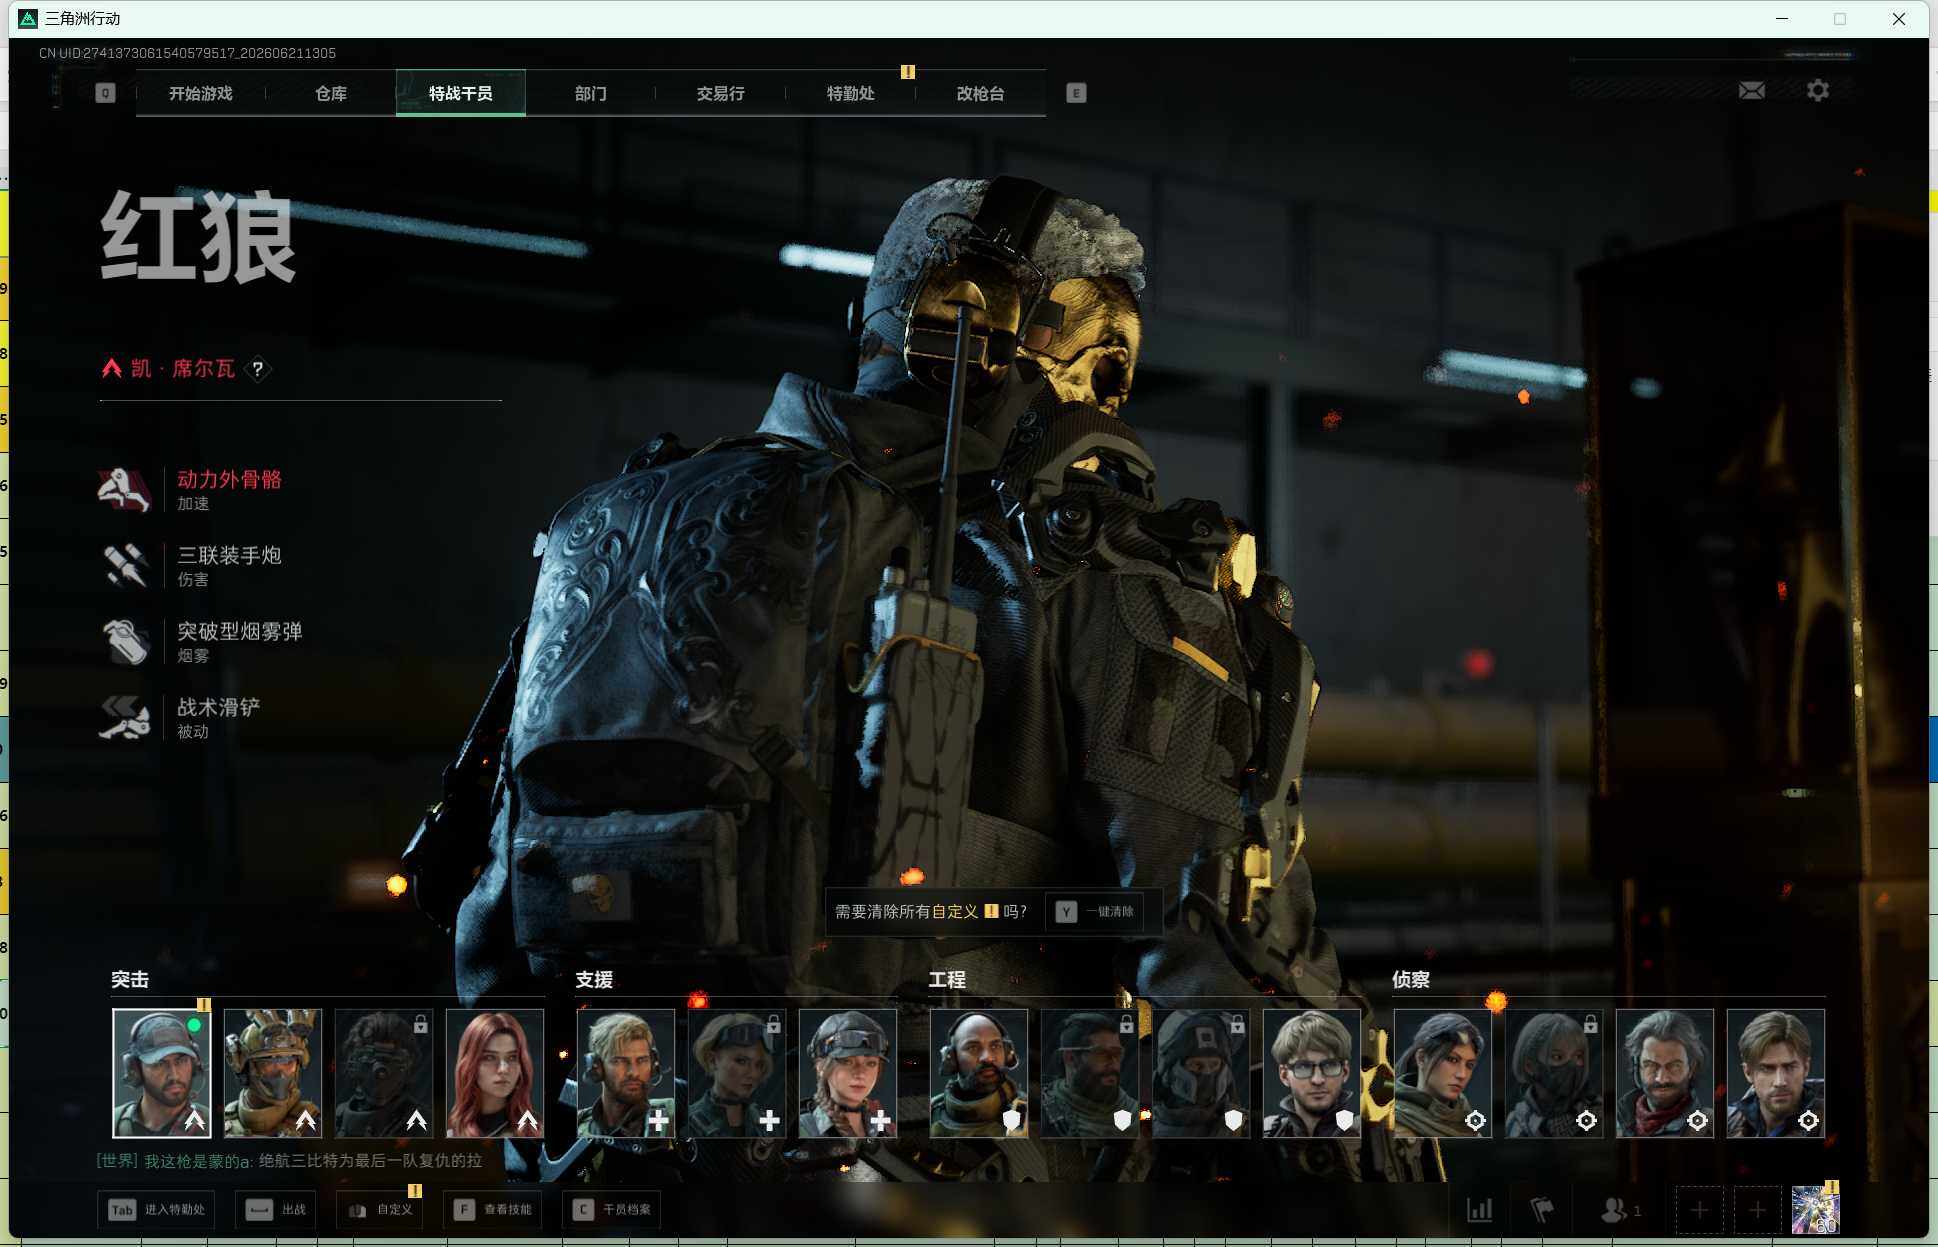
Task: Select the blond bearded 支援 operator
Action: [x=626, y=1073]
